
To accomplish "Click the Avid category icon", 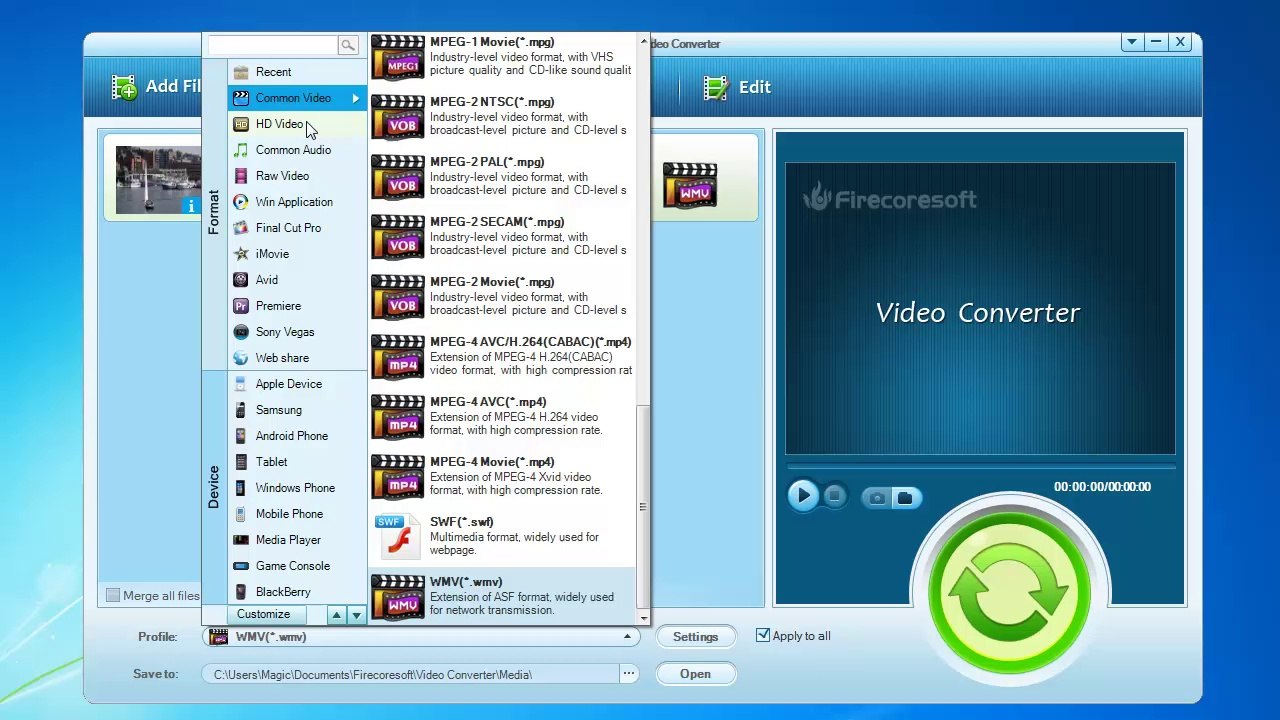I will pos(240,280).
